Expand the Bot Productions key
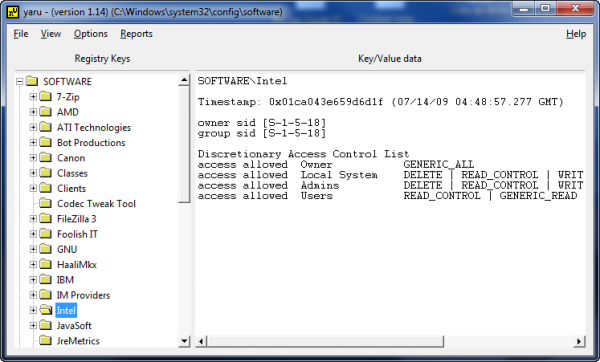600x362 pixels. point(33,143)
